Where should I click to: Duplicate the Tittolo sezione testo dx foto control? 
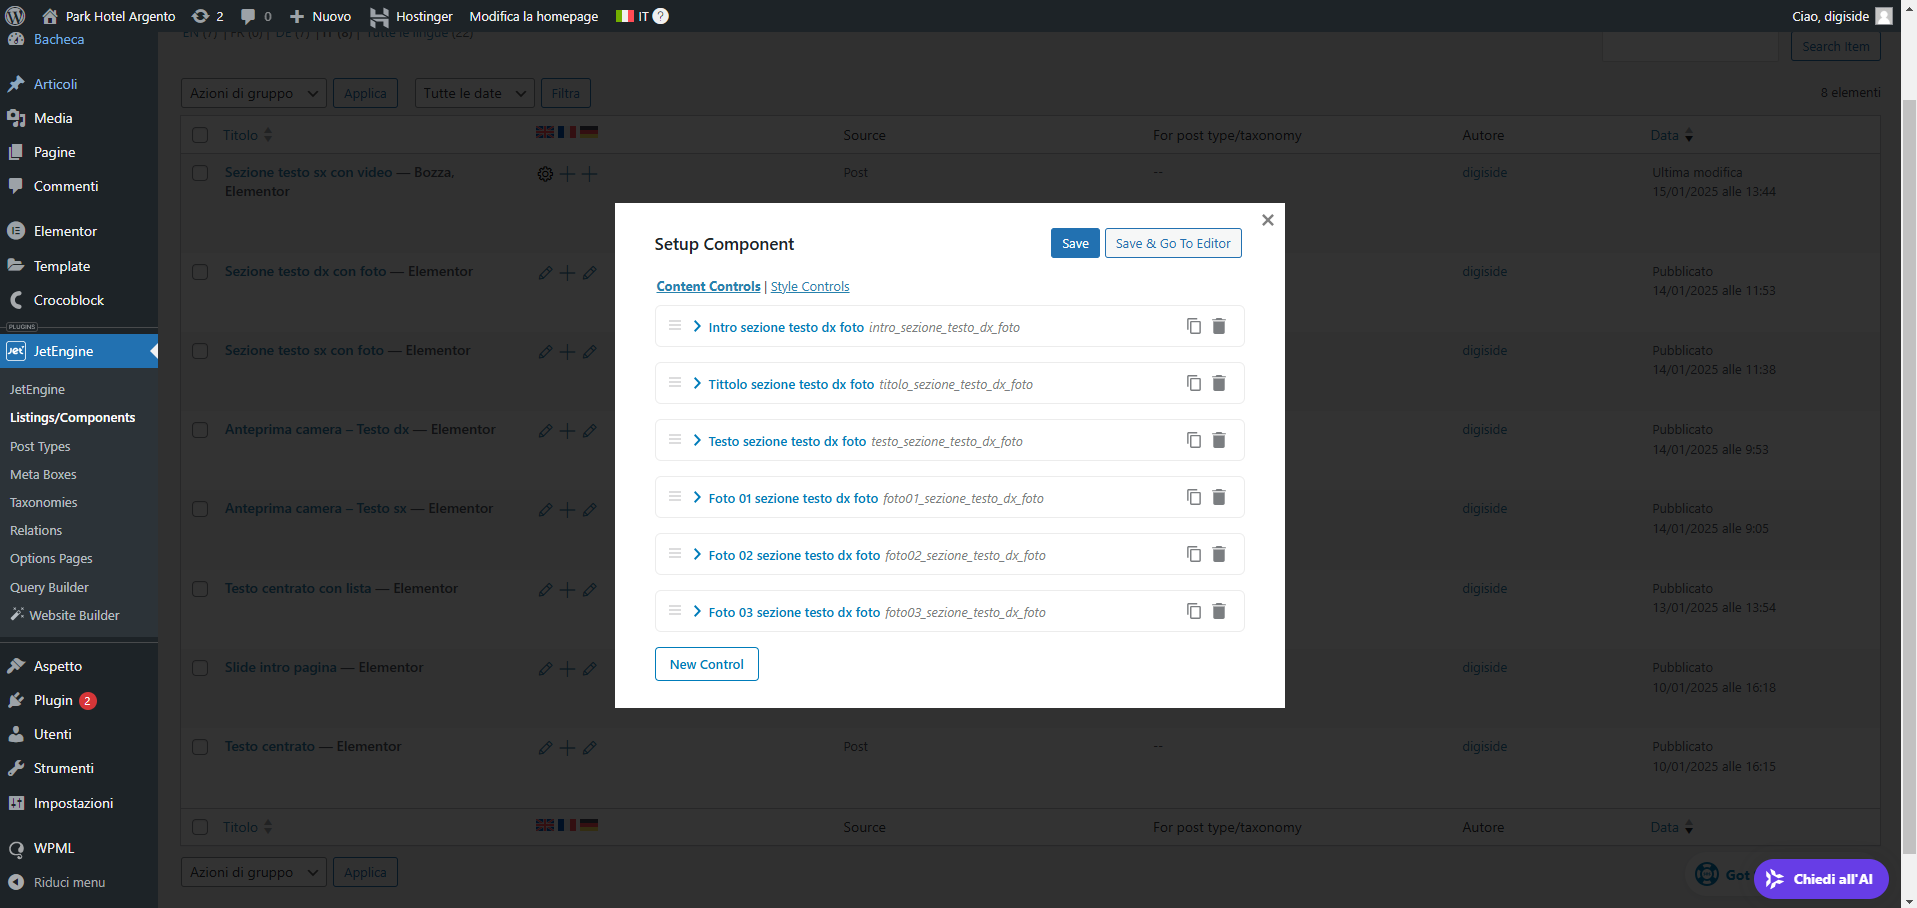coord(1193,383)
